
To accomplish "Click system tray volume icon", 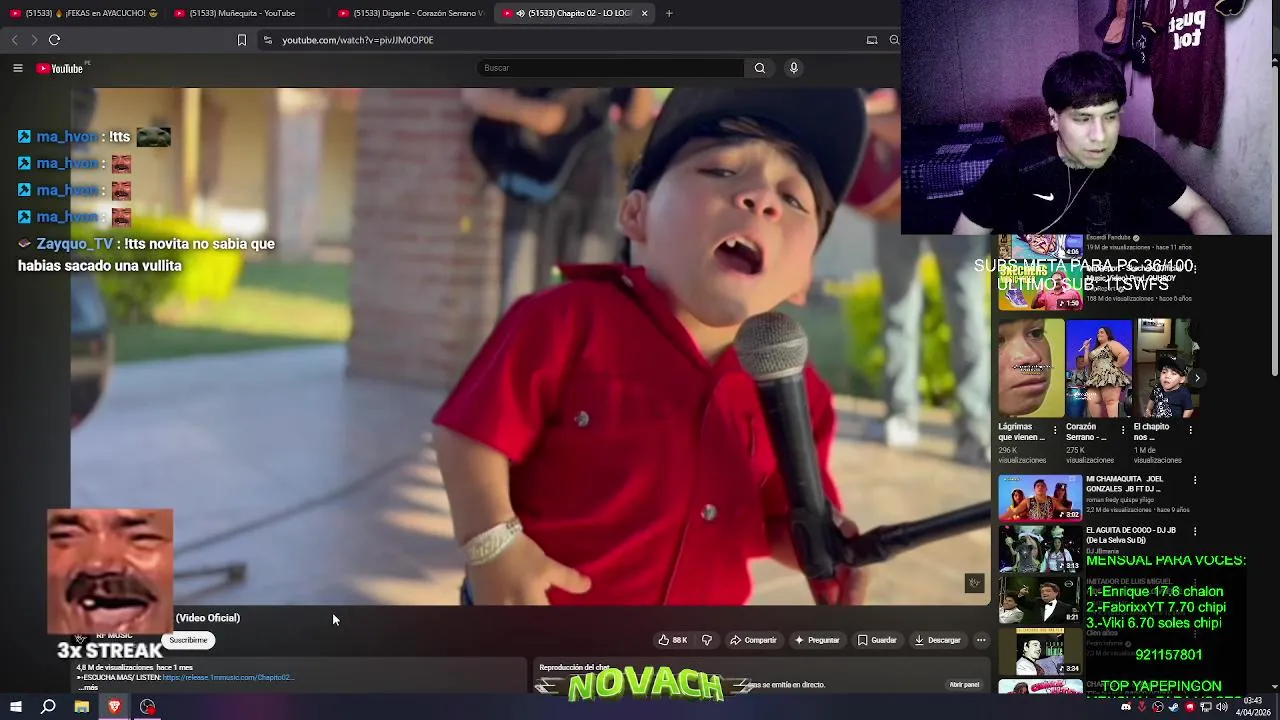I will pyautogui.click(x=1222, y=707).
